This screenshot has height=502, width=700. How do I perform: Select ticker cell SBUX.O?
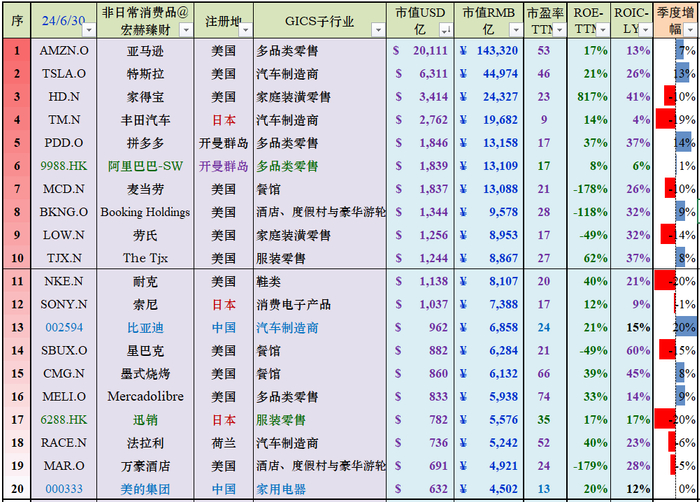pos(64,350)
